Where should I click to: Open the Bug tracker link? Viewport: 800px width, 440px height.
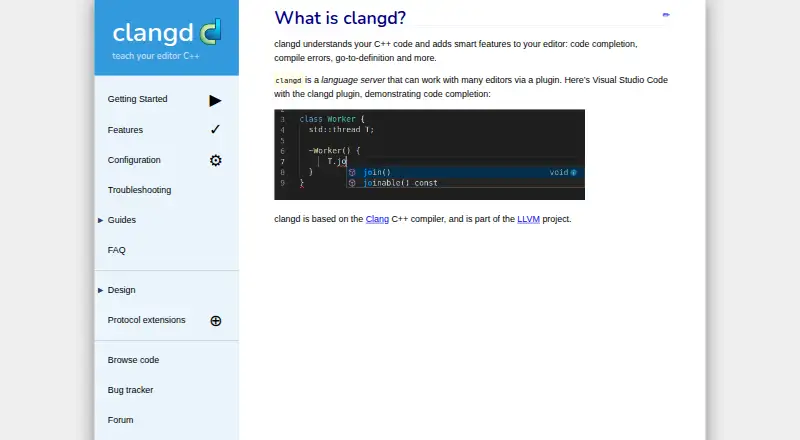(130, 390)
